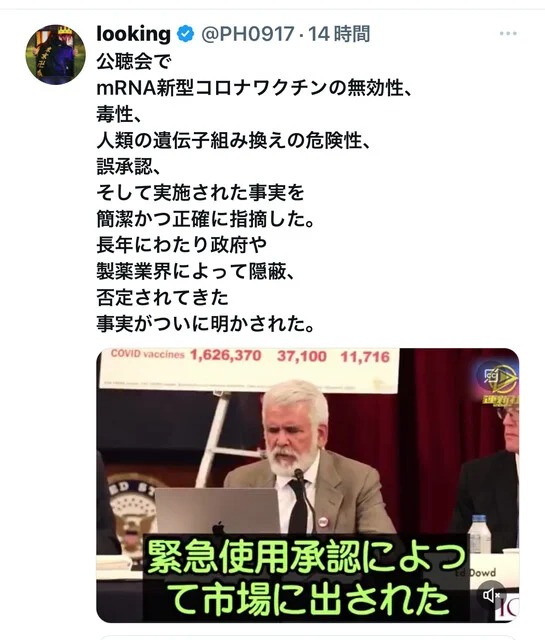Click the red "1,626,370" figure in video

(225, 356)
